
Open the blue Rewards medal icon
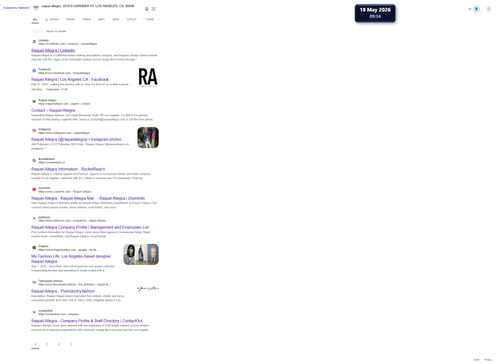pyautogui.click(x=477, y=9)
